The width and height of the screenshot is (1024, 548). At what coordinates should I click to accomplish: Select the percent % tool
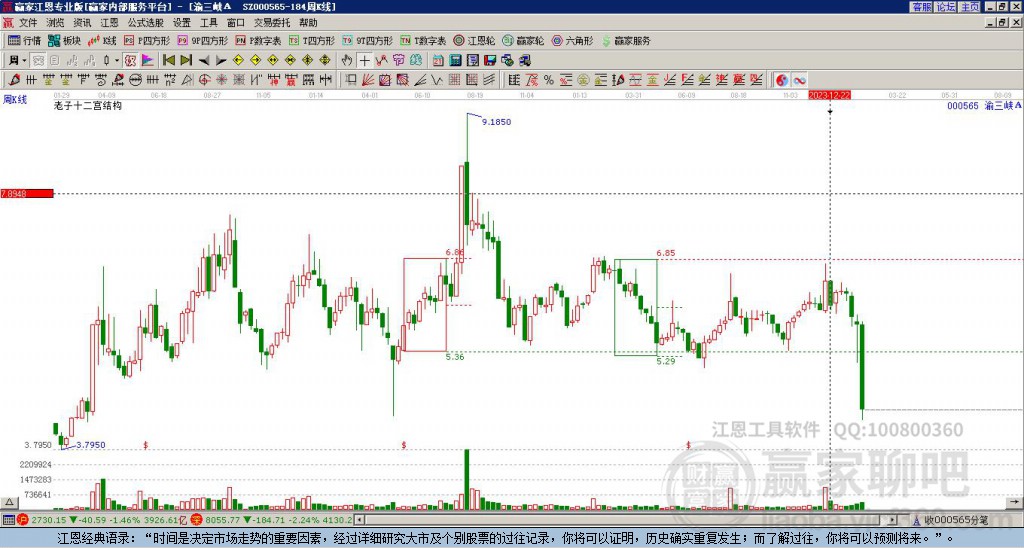pyautogui.click(x=549, y=80)
